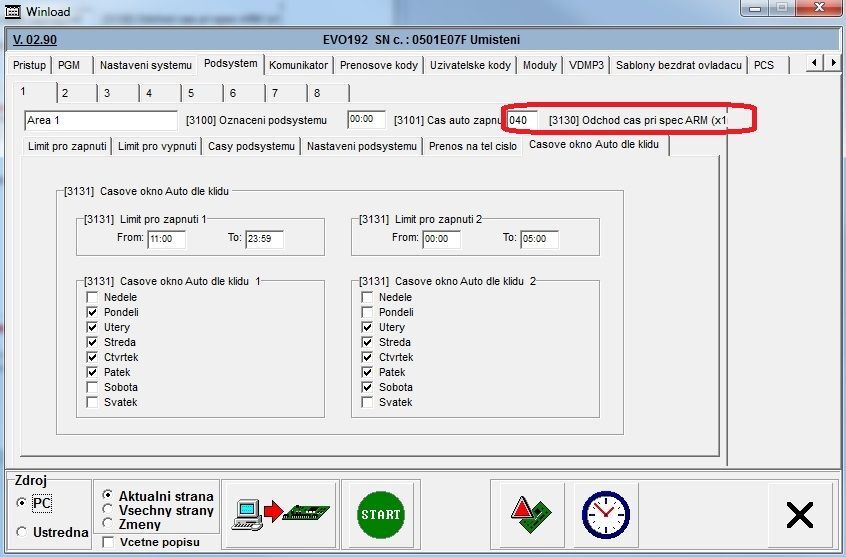Open the Casy podsystemu sub-tab
The image size is (846, 557).
click(251, 146)
